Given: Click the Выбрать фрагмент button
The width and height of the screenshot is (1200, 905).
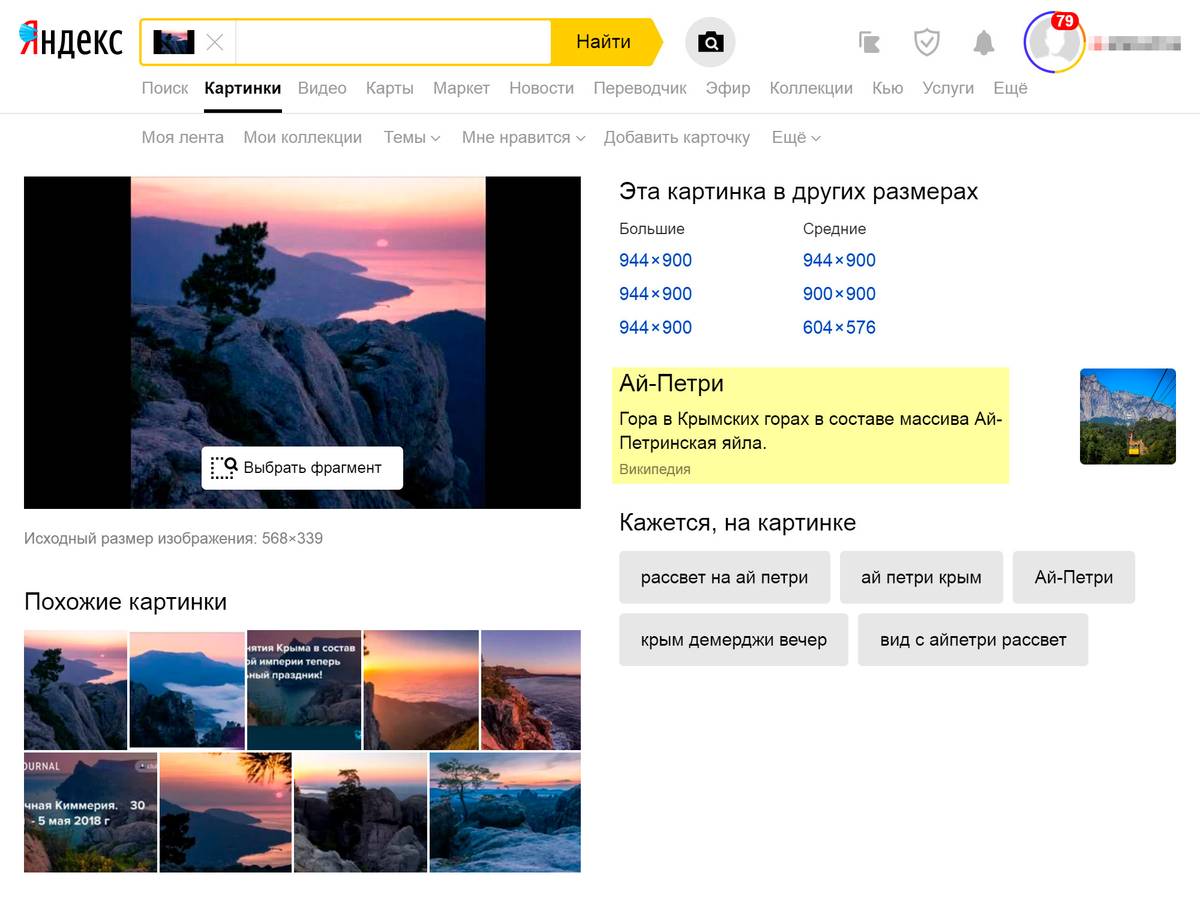Looking at the screenshot, I should (302, 466).
